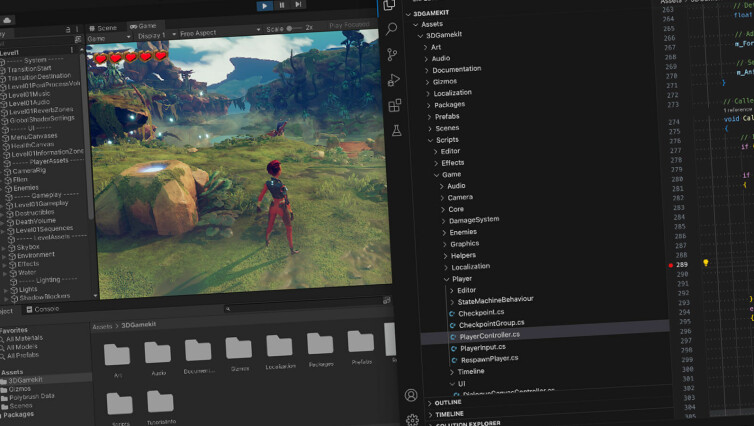754x426 pixels.
Task: Open PlayerController.cs in Explorer
Action: point(490,335)
